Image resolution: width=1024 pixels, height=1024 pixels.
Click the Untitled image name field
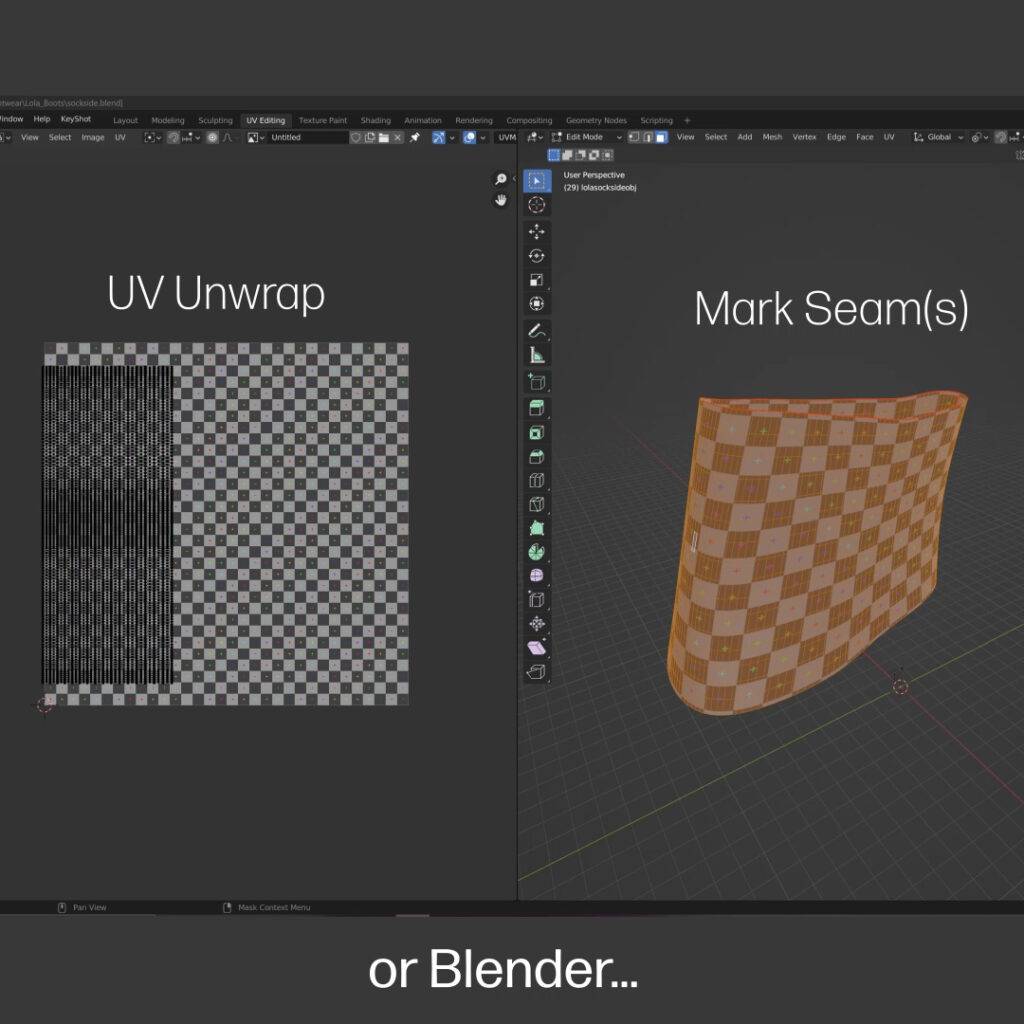point(307,137)
